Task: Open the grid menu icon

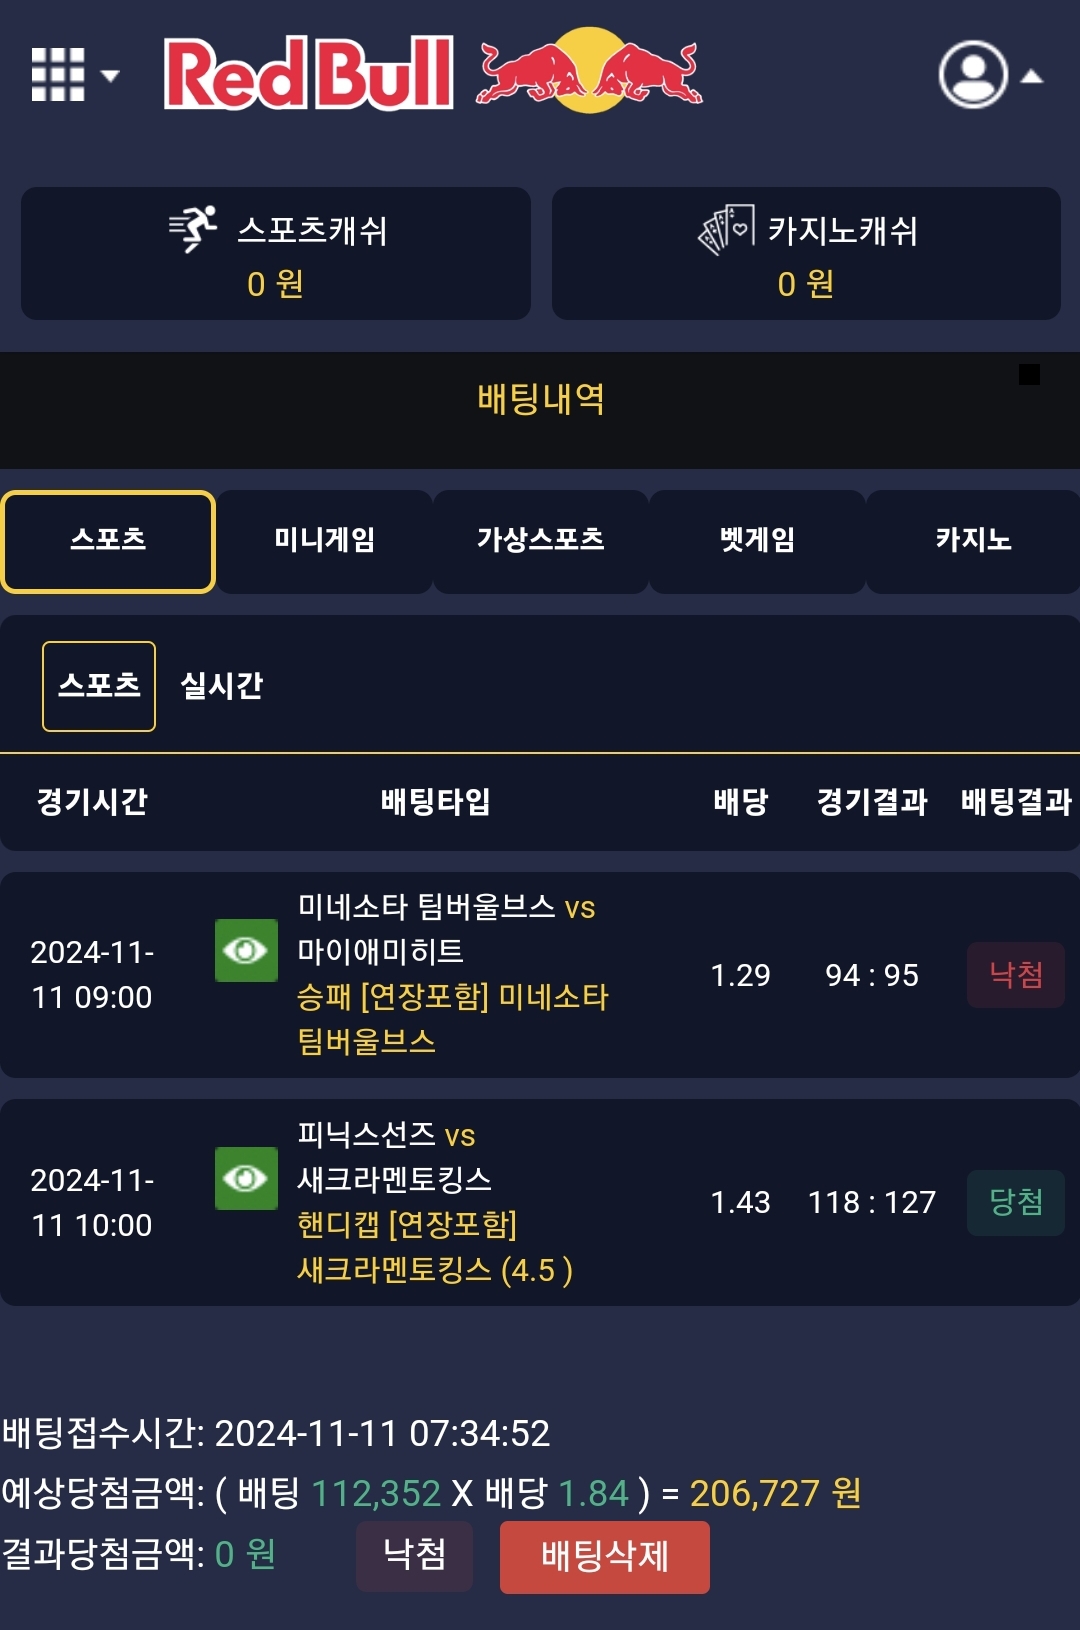Action: (x=58, y=75)
